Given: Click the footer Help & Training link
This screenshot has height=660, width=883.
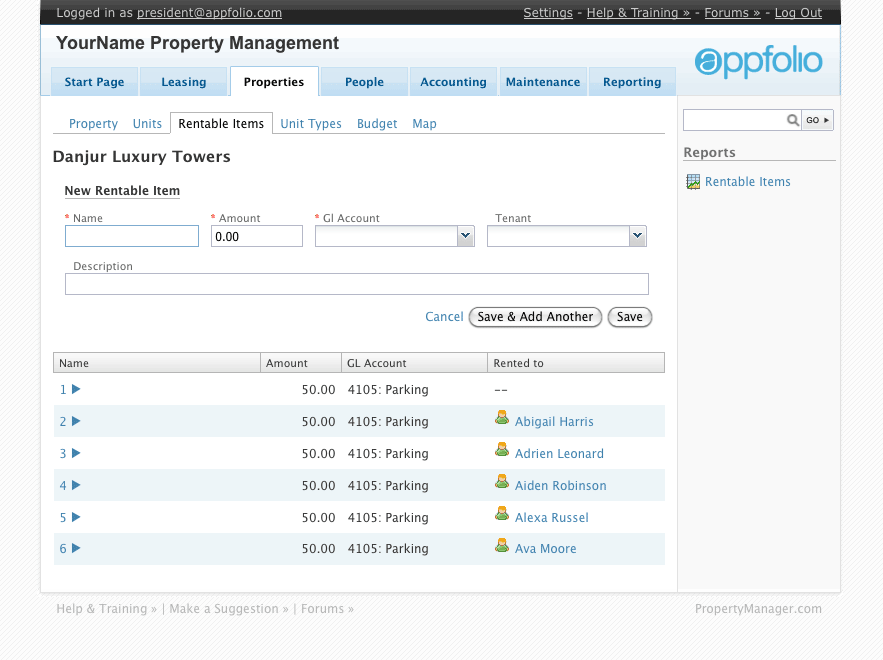Looking at the screenshot, I should coord(106,609).
